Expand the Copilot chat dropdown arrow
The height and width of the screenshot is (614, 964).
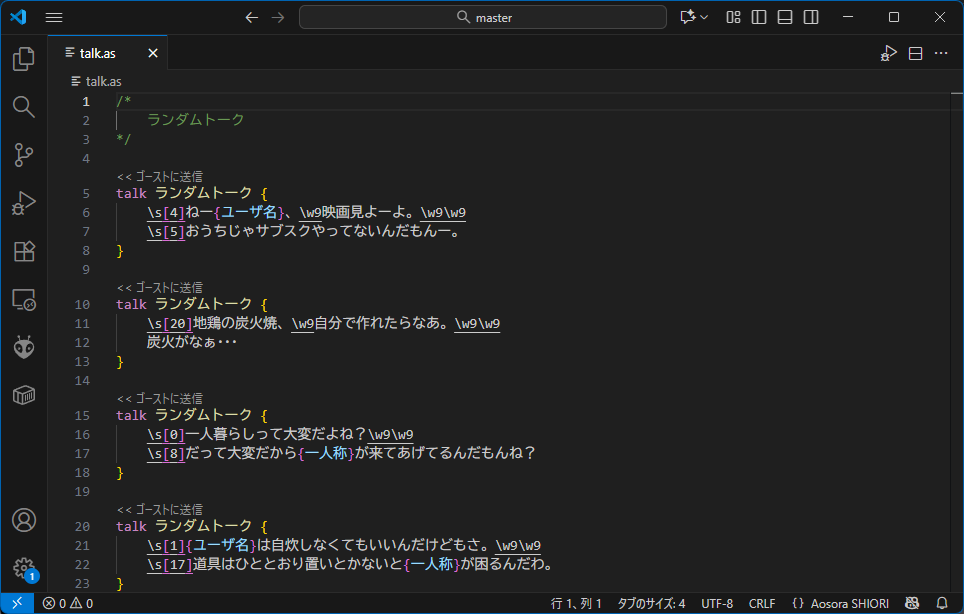[705, 17]
